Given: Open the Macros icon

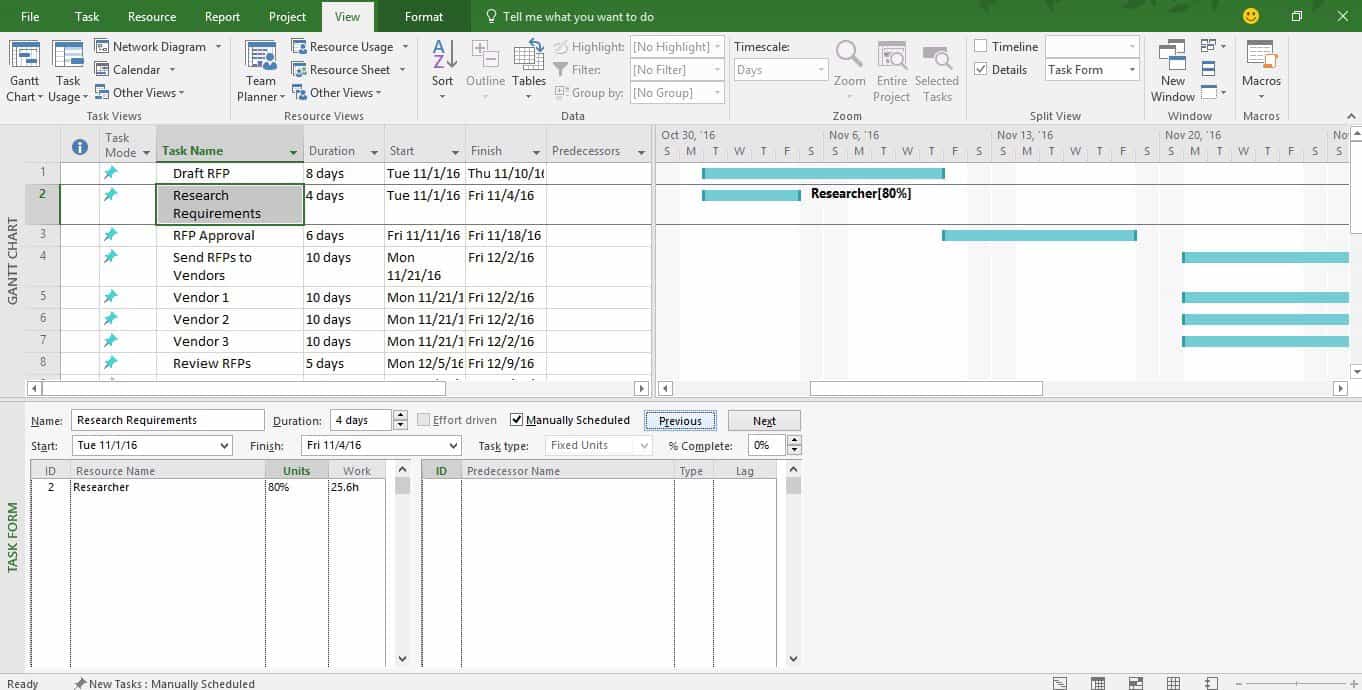Looking at the screenshot, I should point(1261,56).
